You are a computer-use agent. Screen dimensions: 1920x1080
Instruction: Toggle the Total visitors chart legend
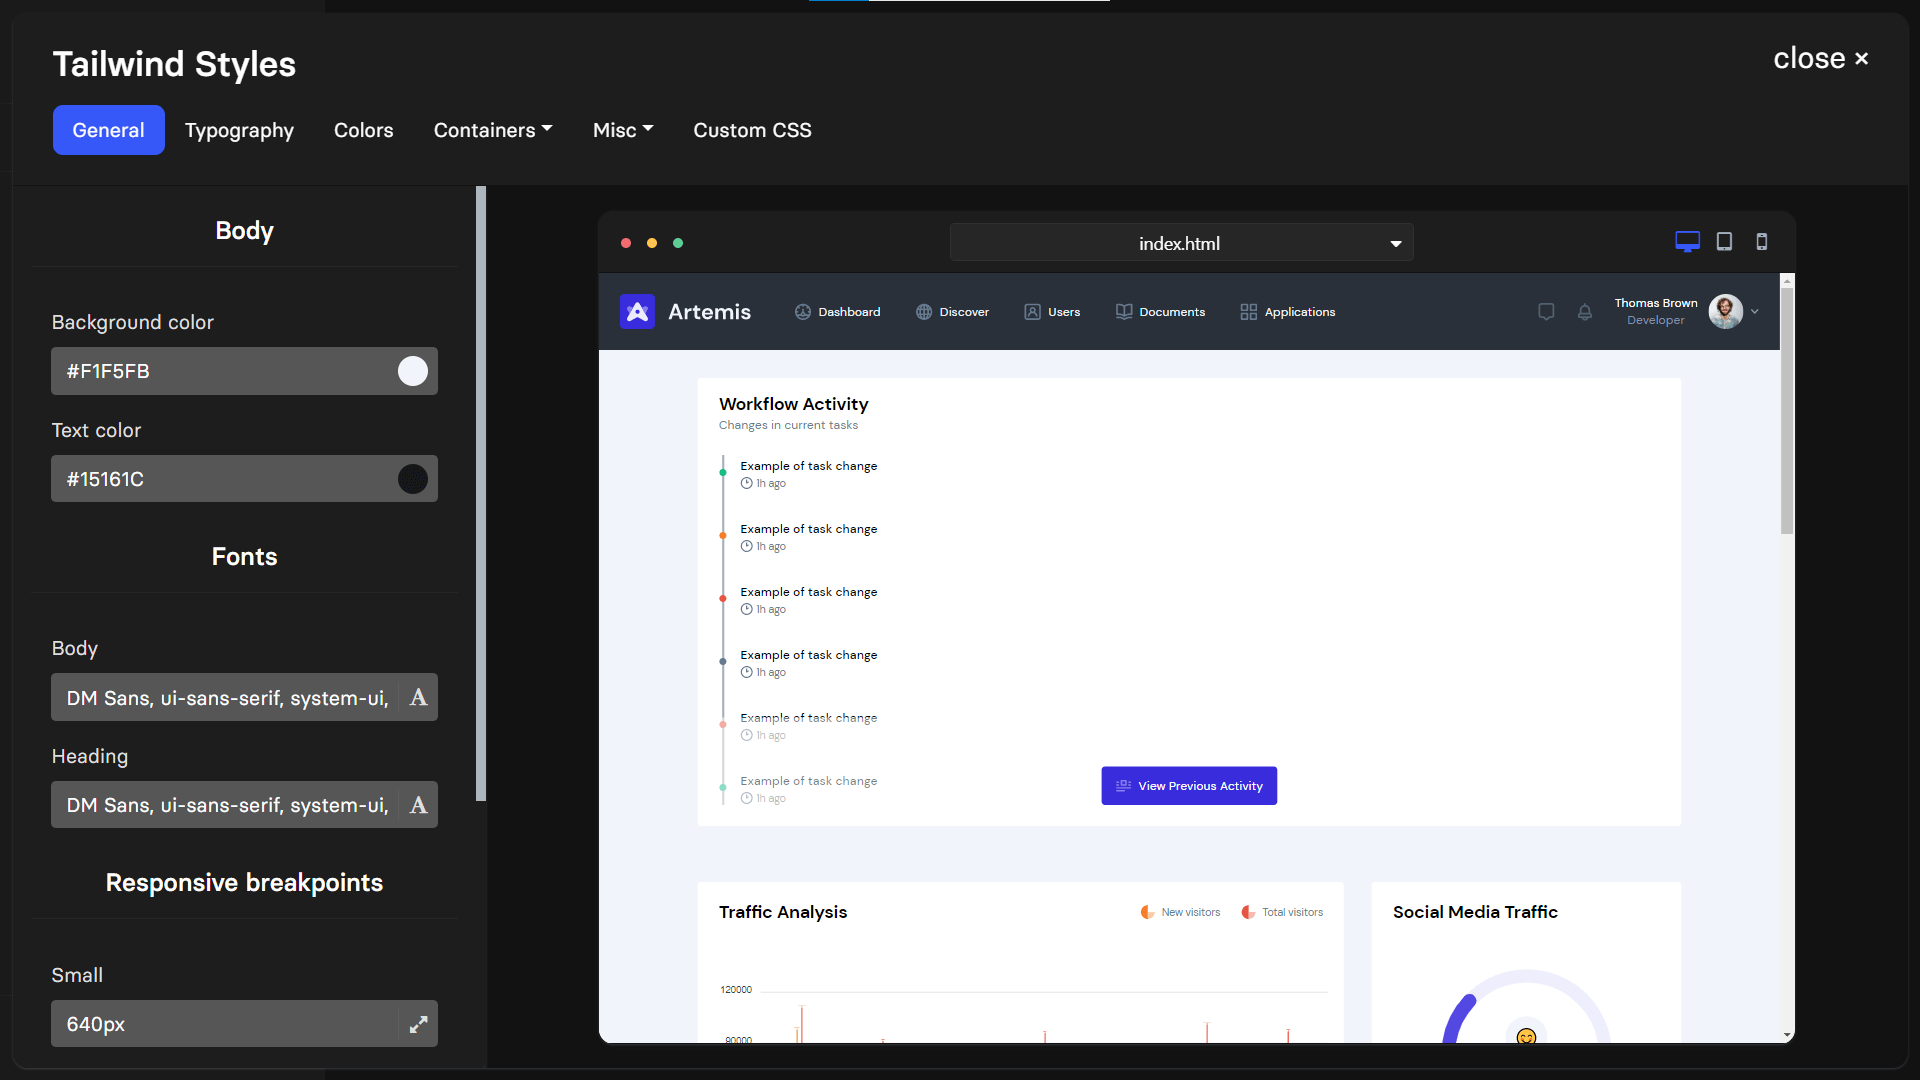tap(1283, 911)
